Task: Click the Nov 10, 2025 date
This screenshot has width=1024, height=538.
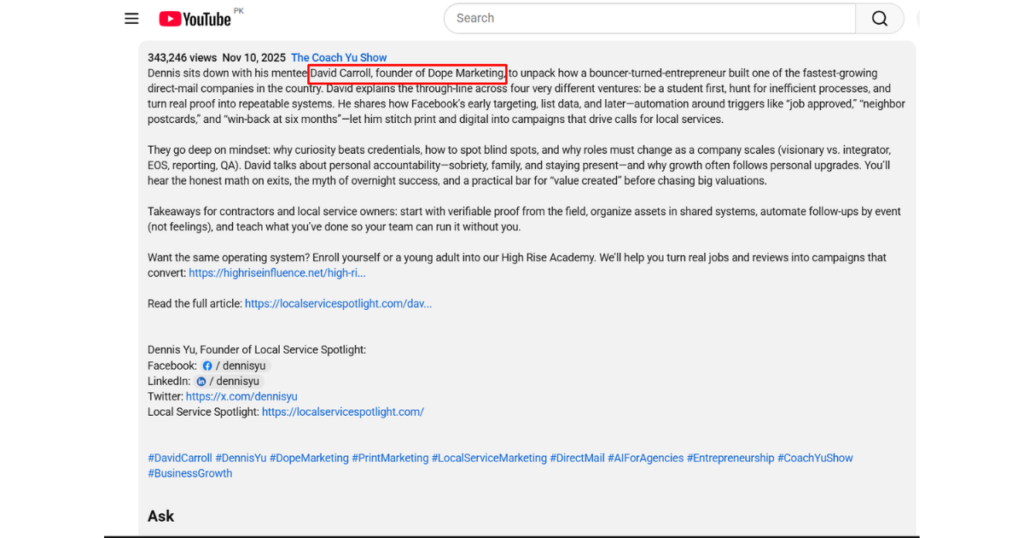Action: tap(254, 57)
